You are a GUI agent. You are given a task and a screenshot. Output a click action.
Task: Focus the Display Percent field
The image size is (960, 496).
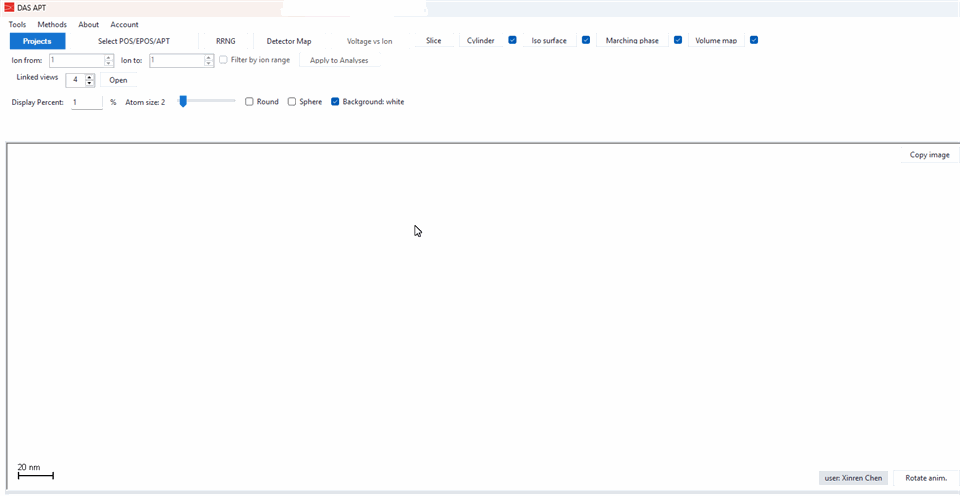[x=86, y=102]
